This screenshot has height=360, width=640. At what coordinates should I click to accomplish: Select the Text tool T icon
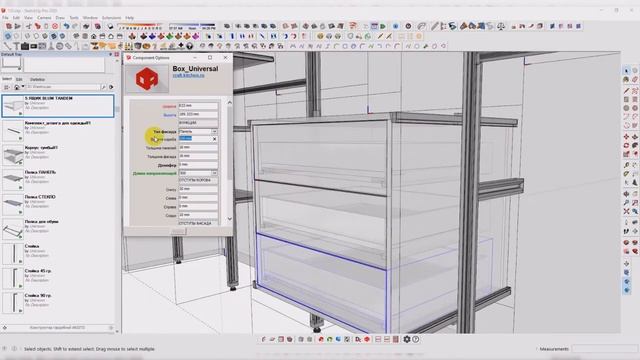pyautogui.click(x=16, y=46)
